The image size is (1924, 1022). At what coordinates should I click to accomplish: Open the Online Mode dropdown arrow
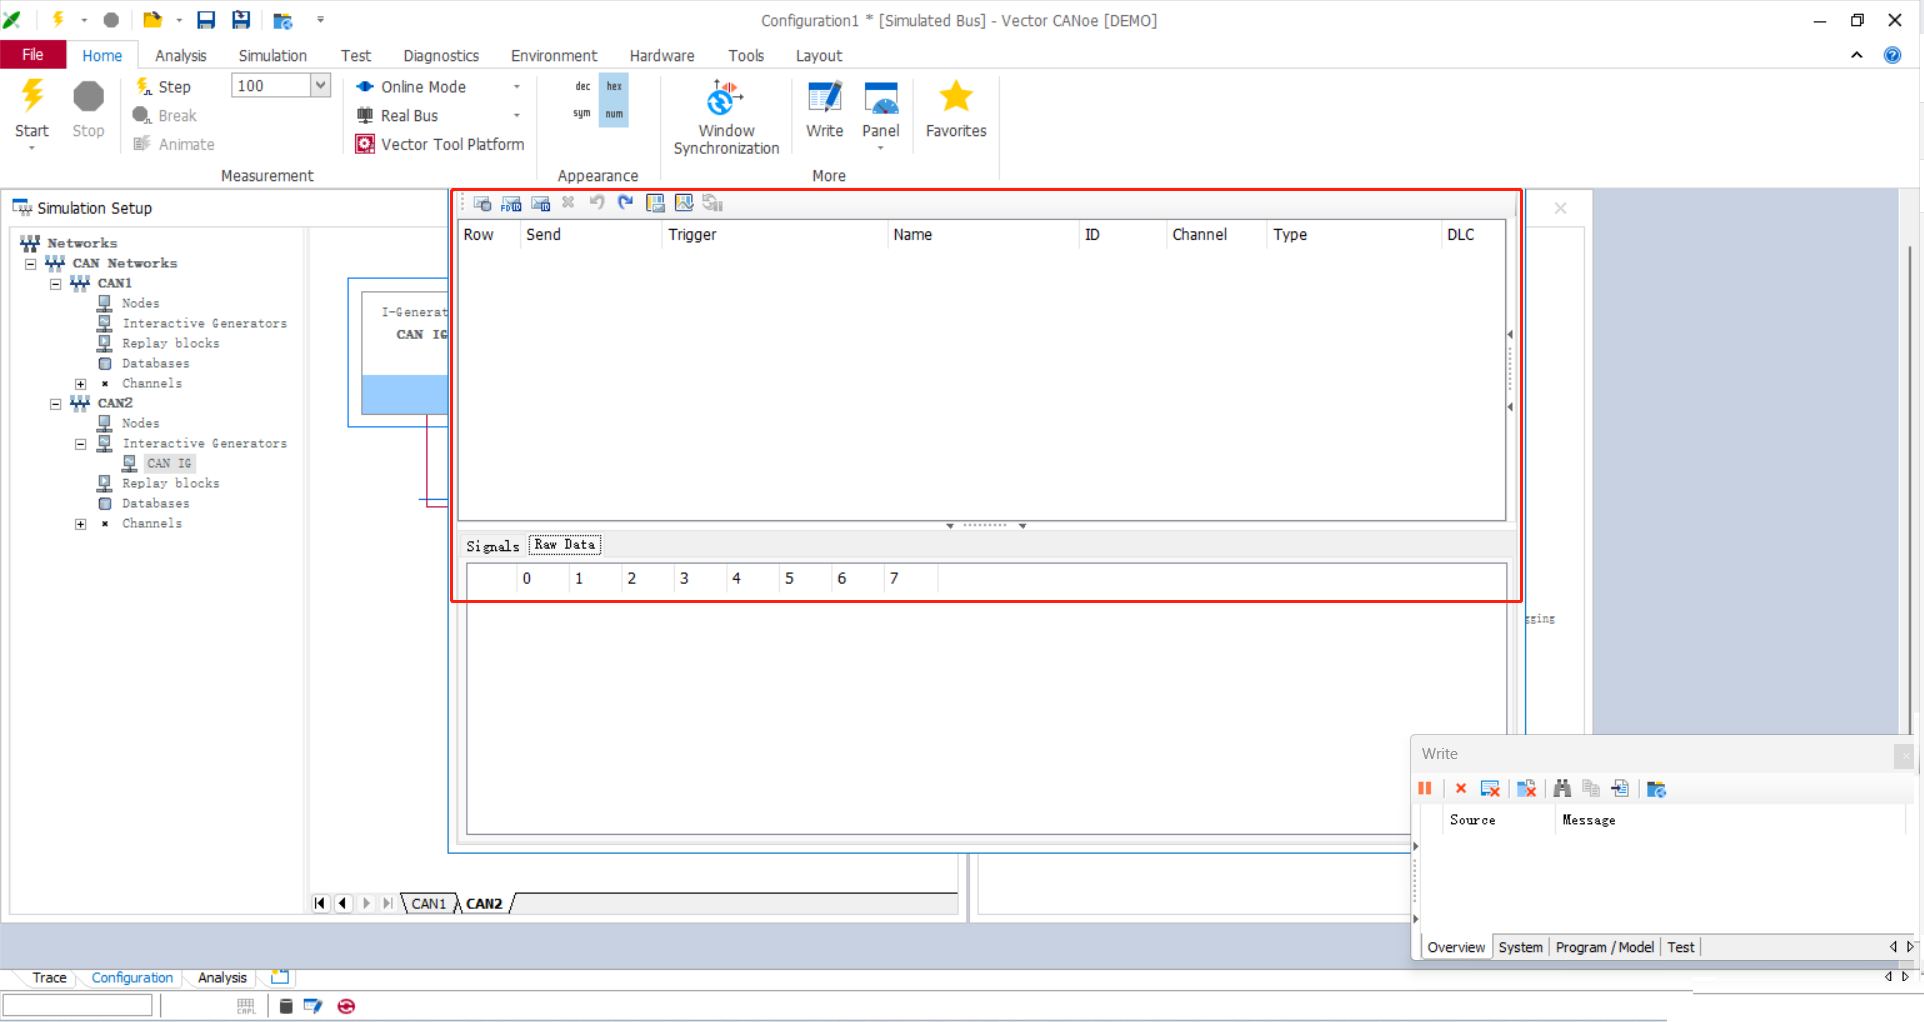[x=517, y=87]
